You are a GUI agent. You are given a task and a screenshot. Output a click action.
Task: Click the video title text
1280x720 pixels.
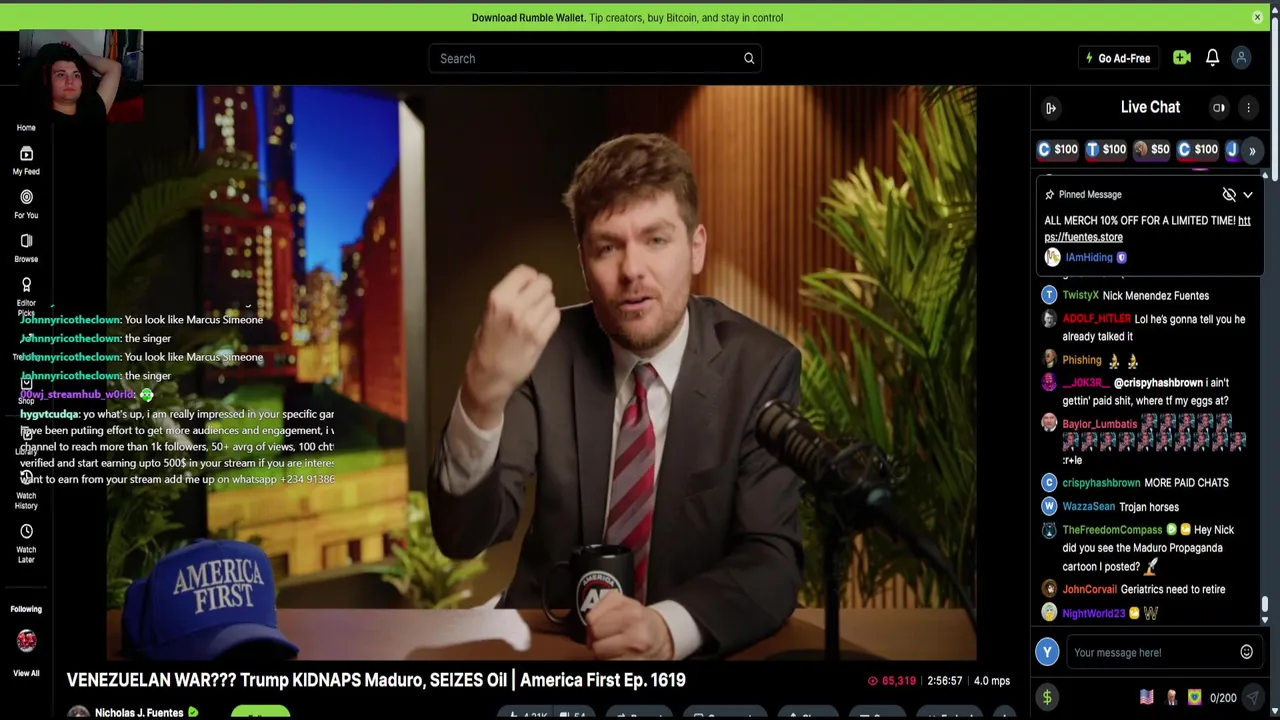376,680
